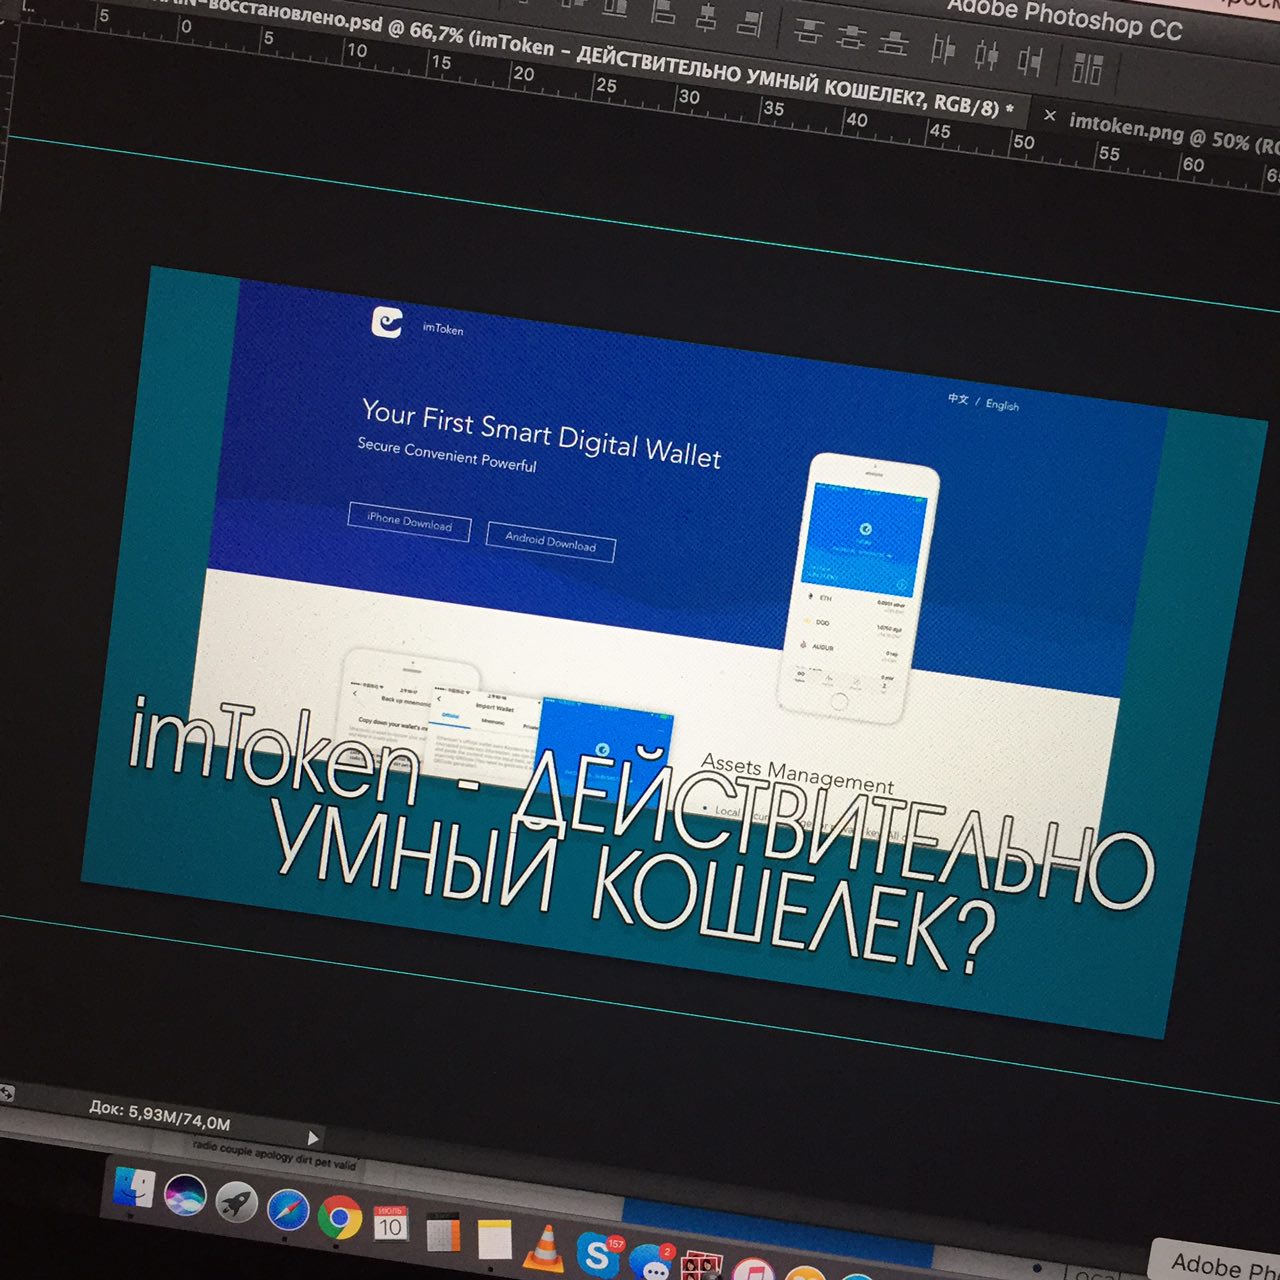Click the horizontal ruler at mark 30

point(689,97)
